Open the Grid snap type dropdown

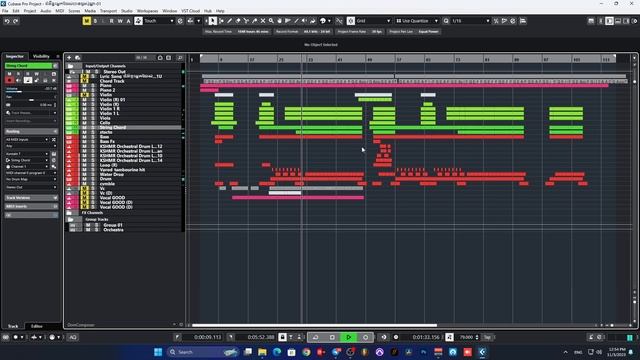[373, 21]
